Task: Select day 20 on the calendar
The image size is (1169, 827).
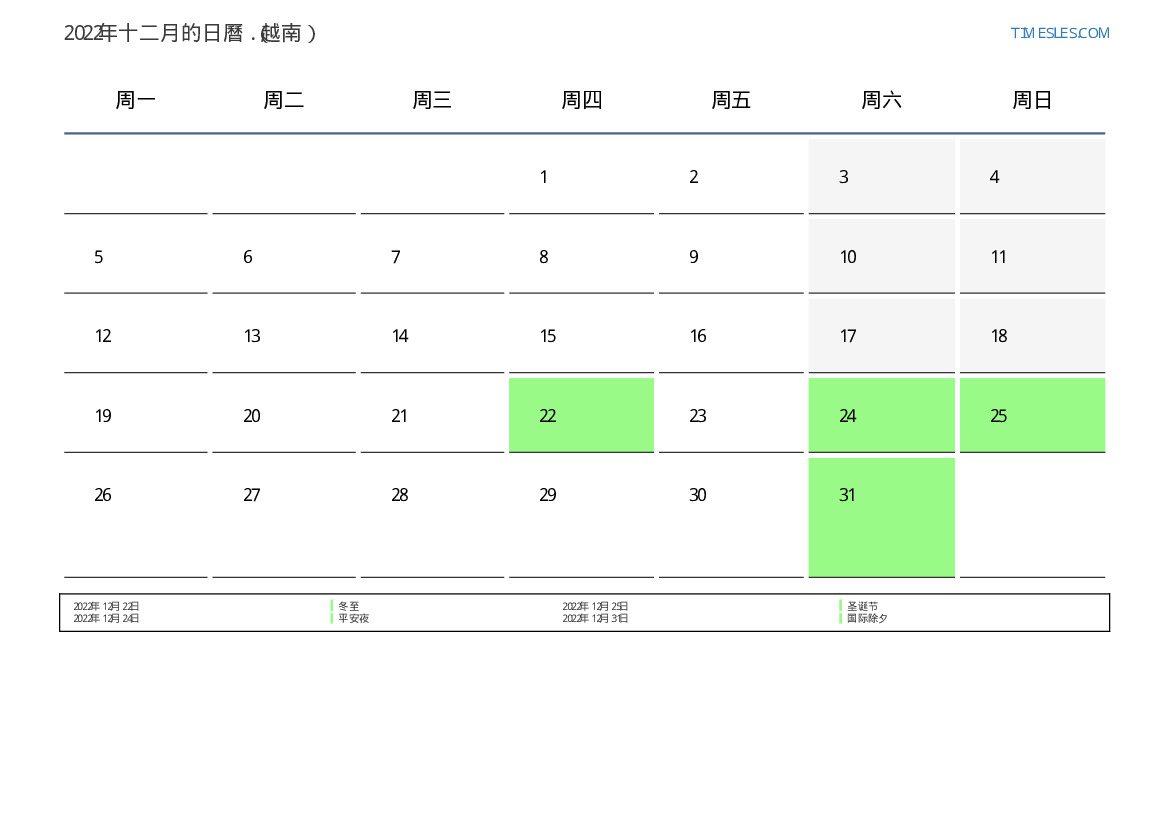Action: pyautogui.click(x=284, y=415)
